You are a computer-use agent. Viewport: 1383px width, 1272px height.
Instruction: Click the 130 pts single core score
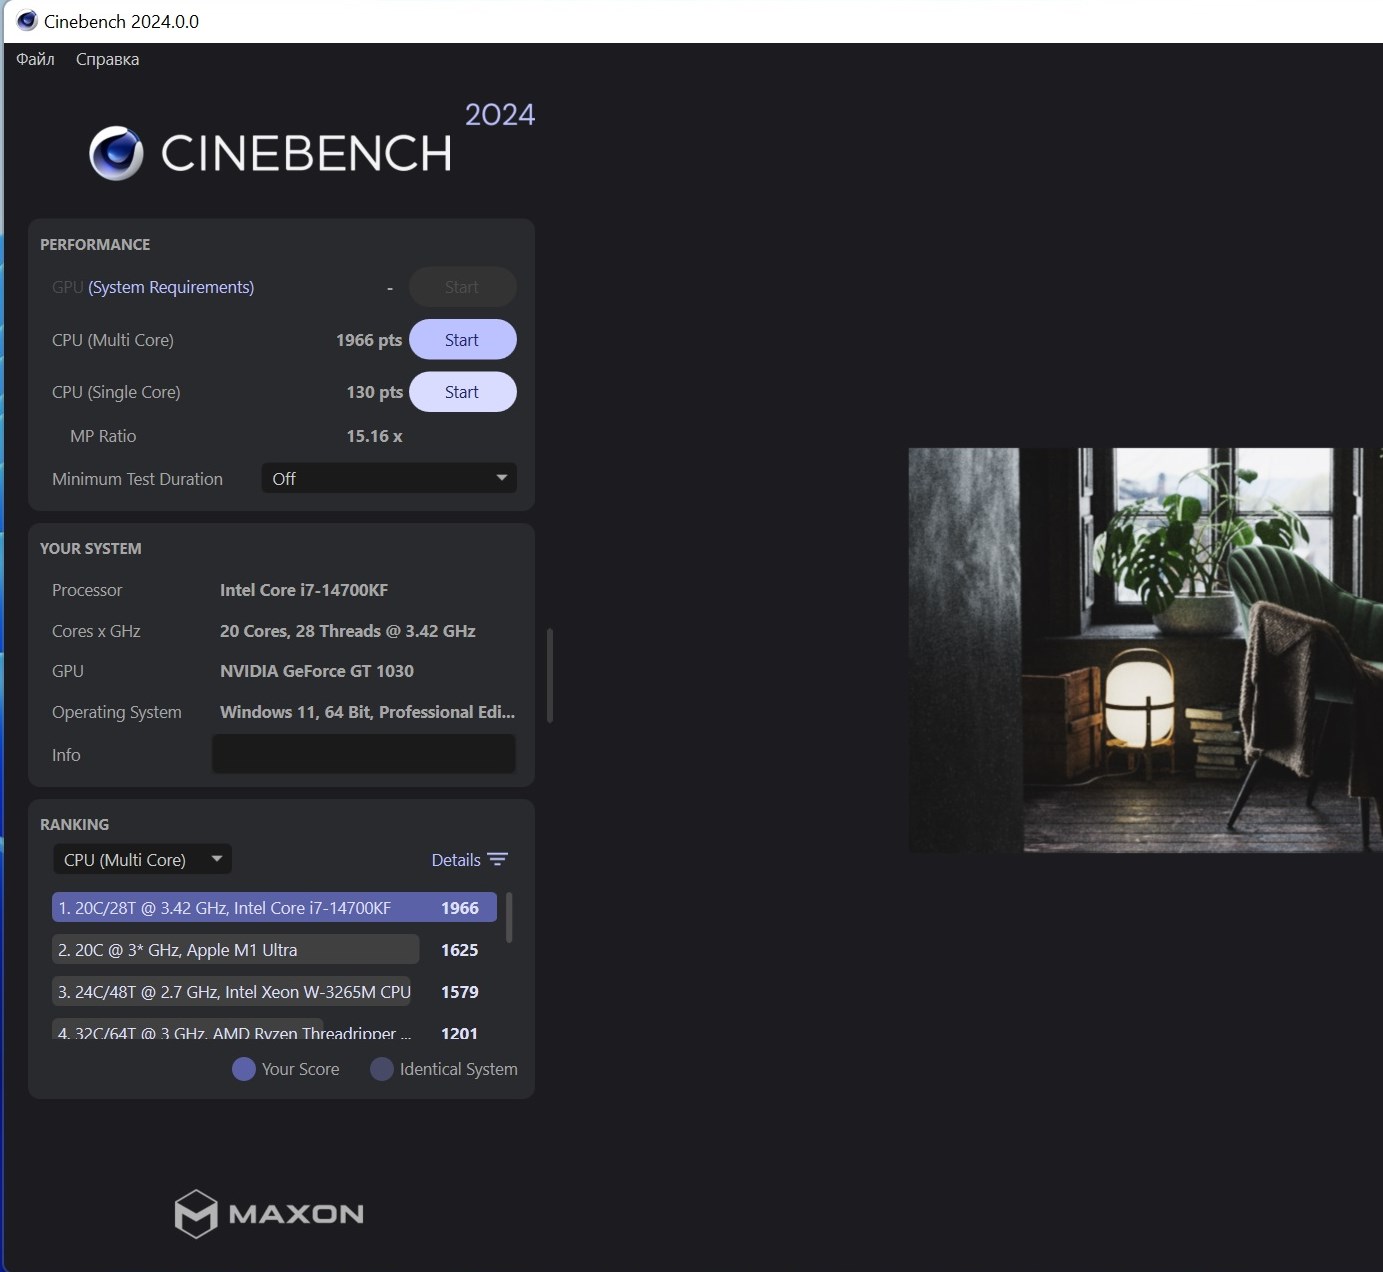point(375,392)
